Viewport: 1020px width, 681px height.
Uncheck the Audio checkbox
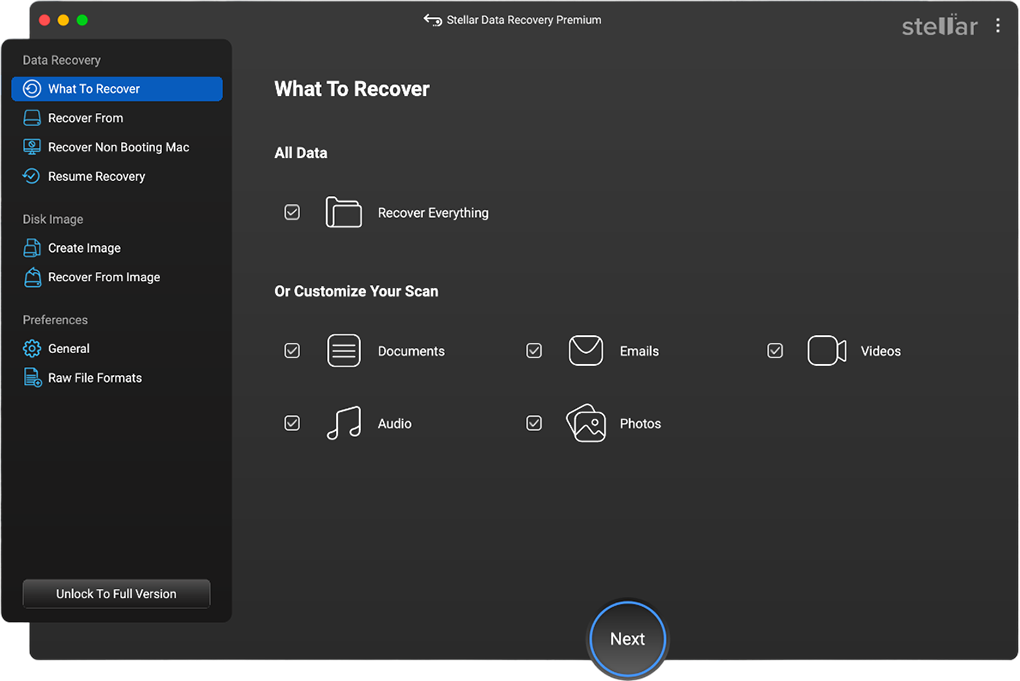pyautogui.click(x=292, y=423)
